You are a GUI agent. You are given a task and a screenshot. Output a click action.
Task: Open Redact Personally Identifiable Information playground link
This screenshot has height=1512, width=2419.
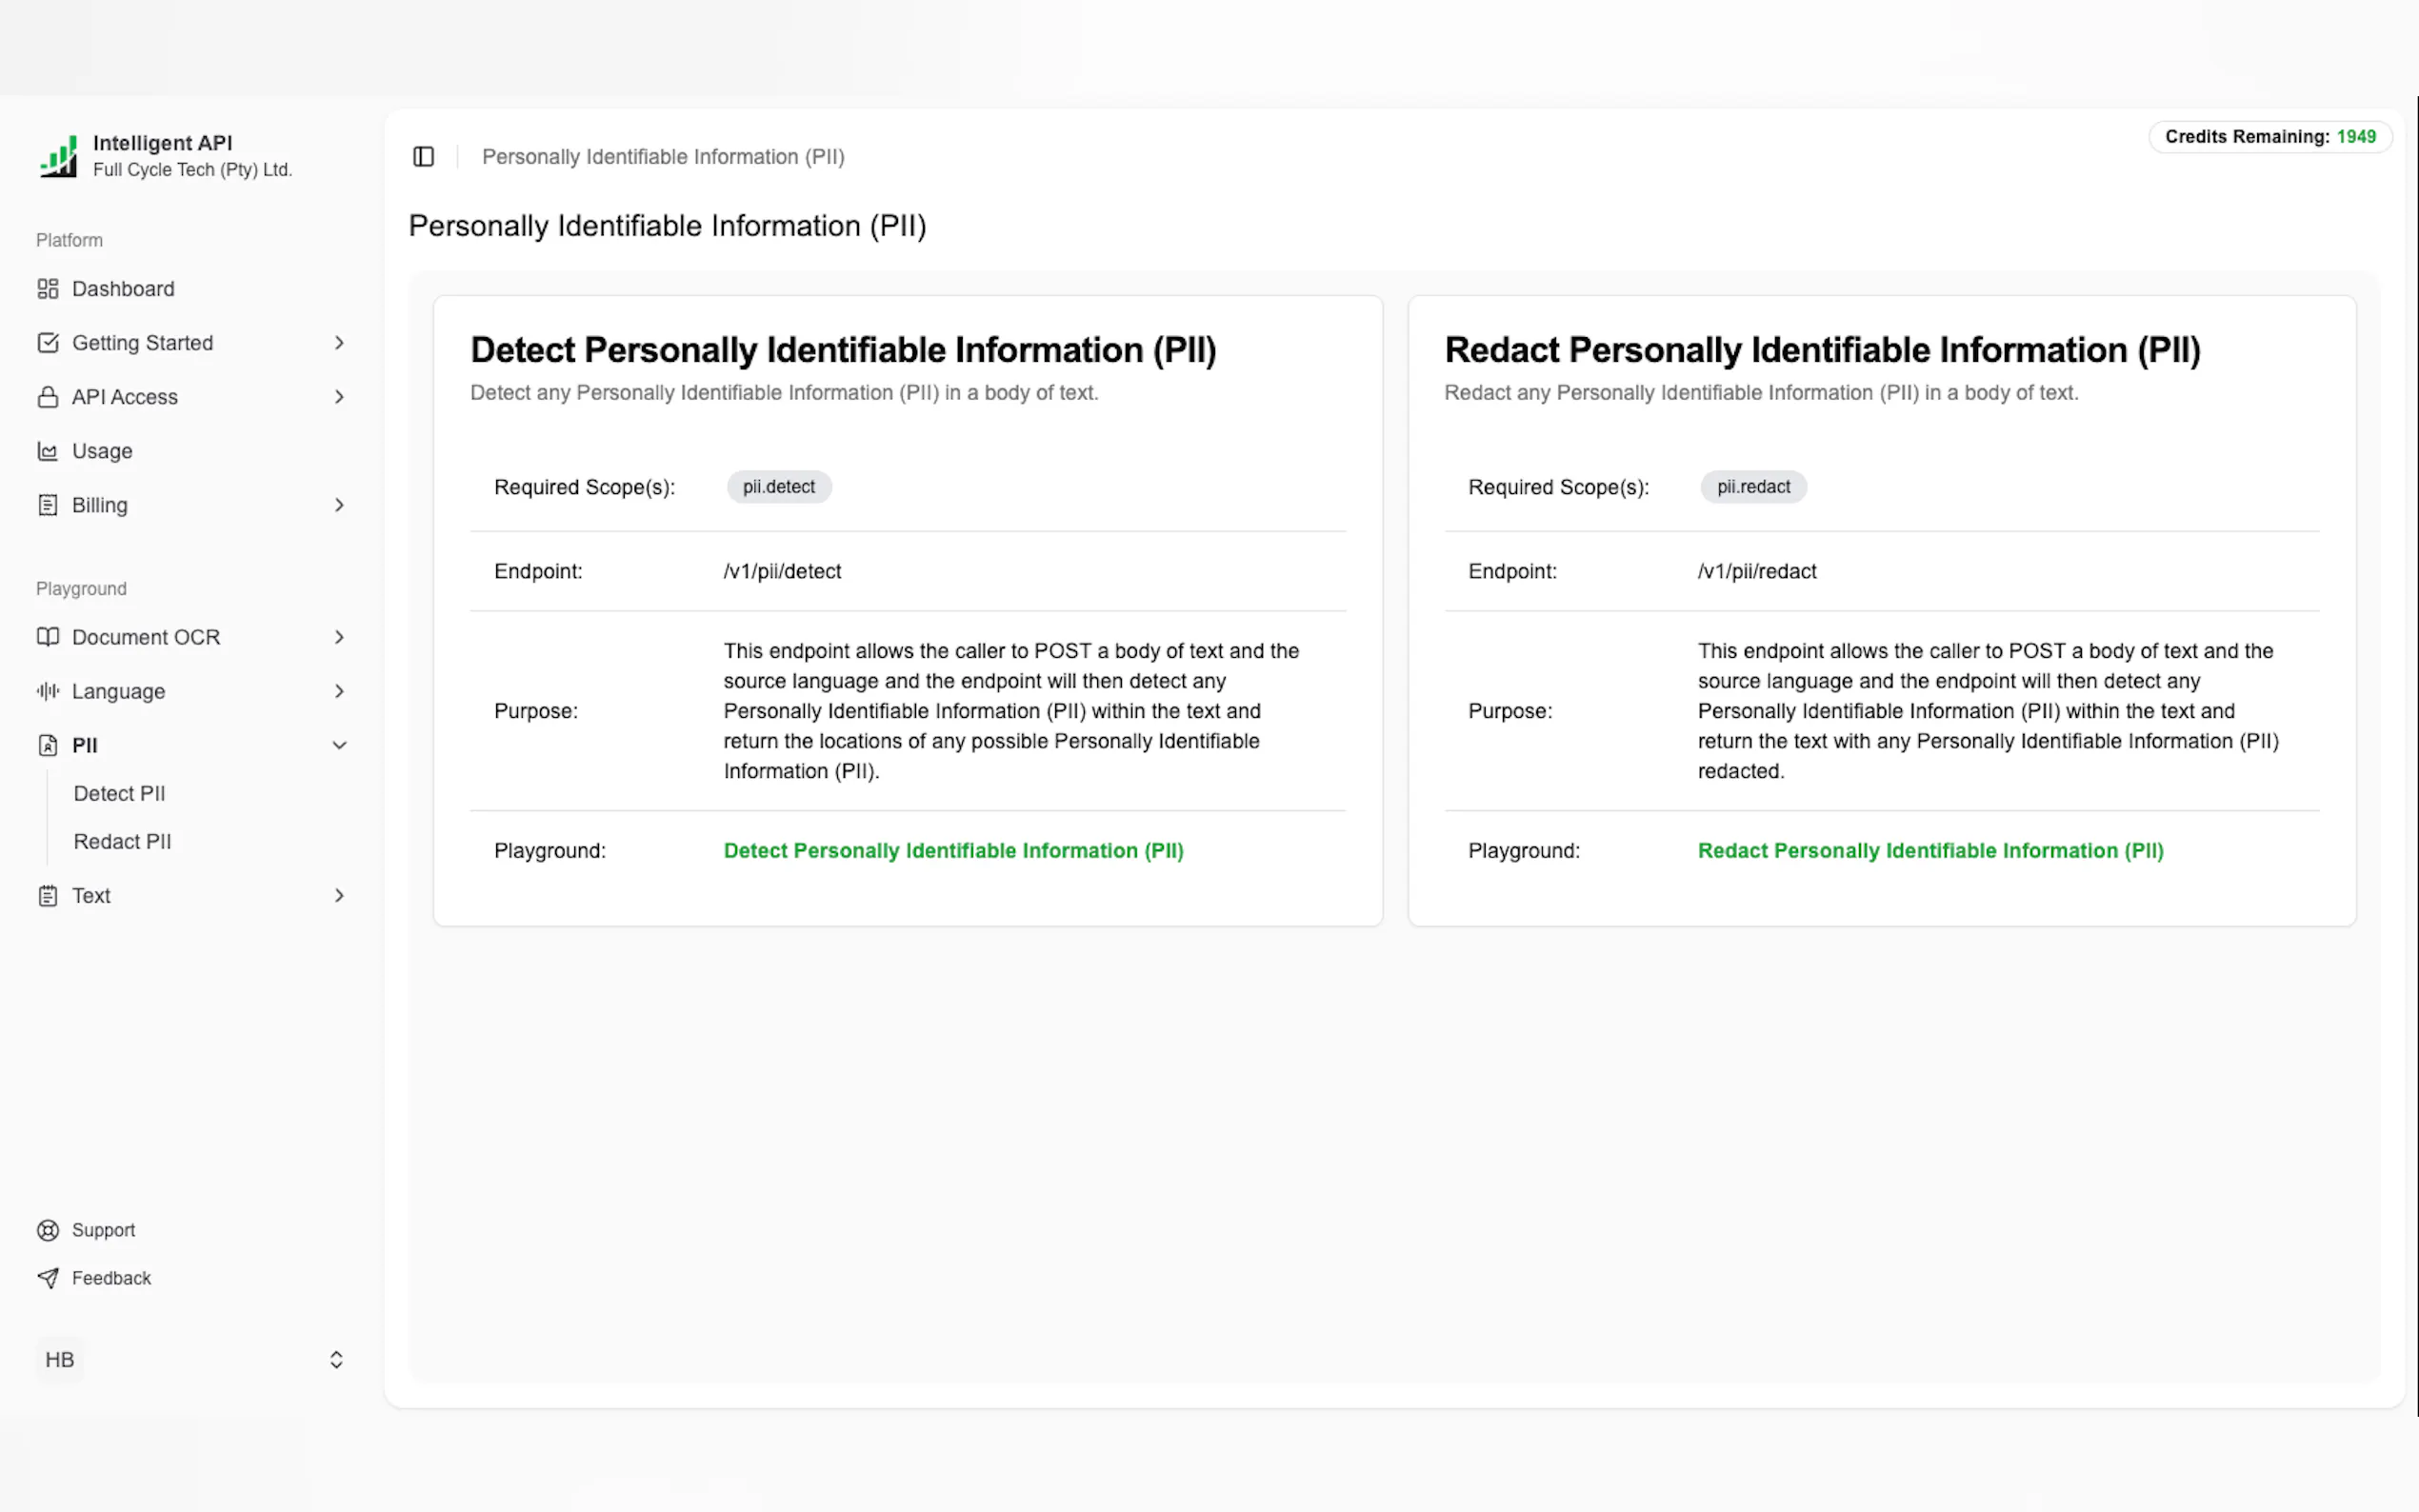(1929, 850)
